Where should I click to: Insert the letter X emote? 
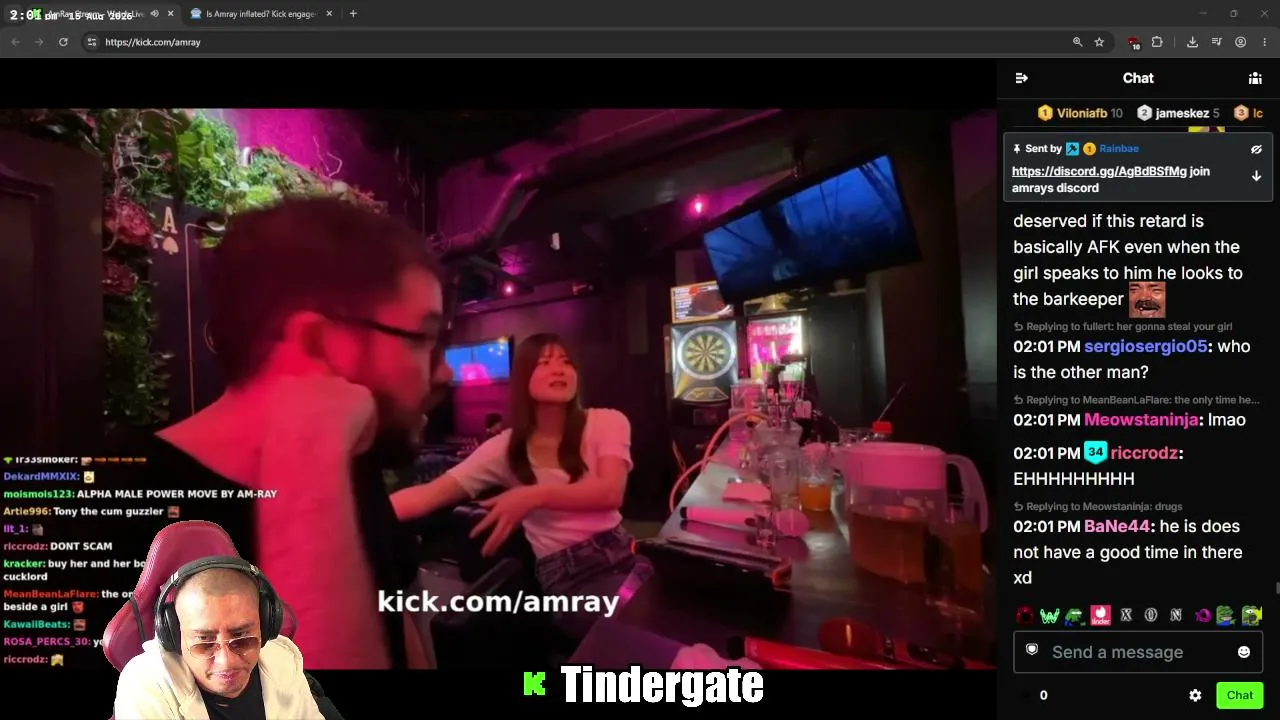(x=1126, y=615)
